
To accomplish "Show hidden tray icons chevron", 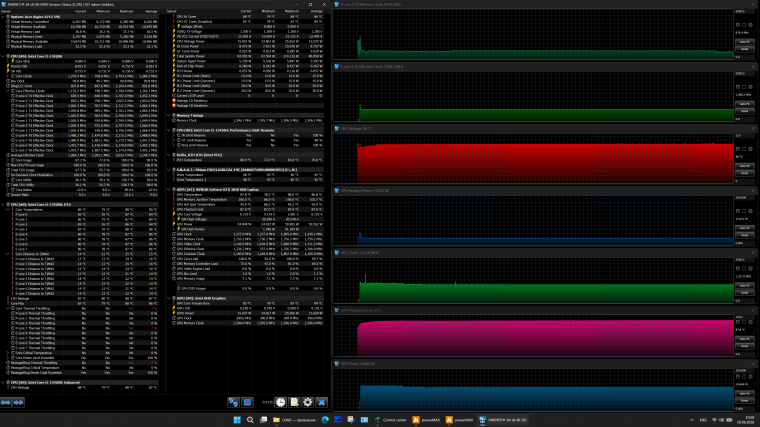I will coord(692,420).
